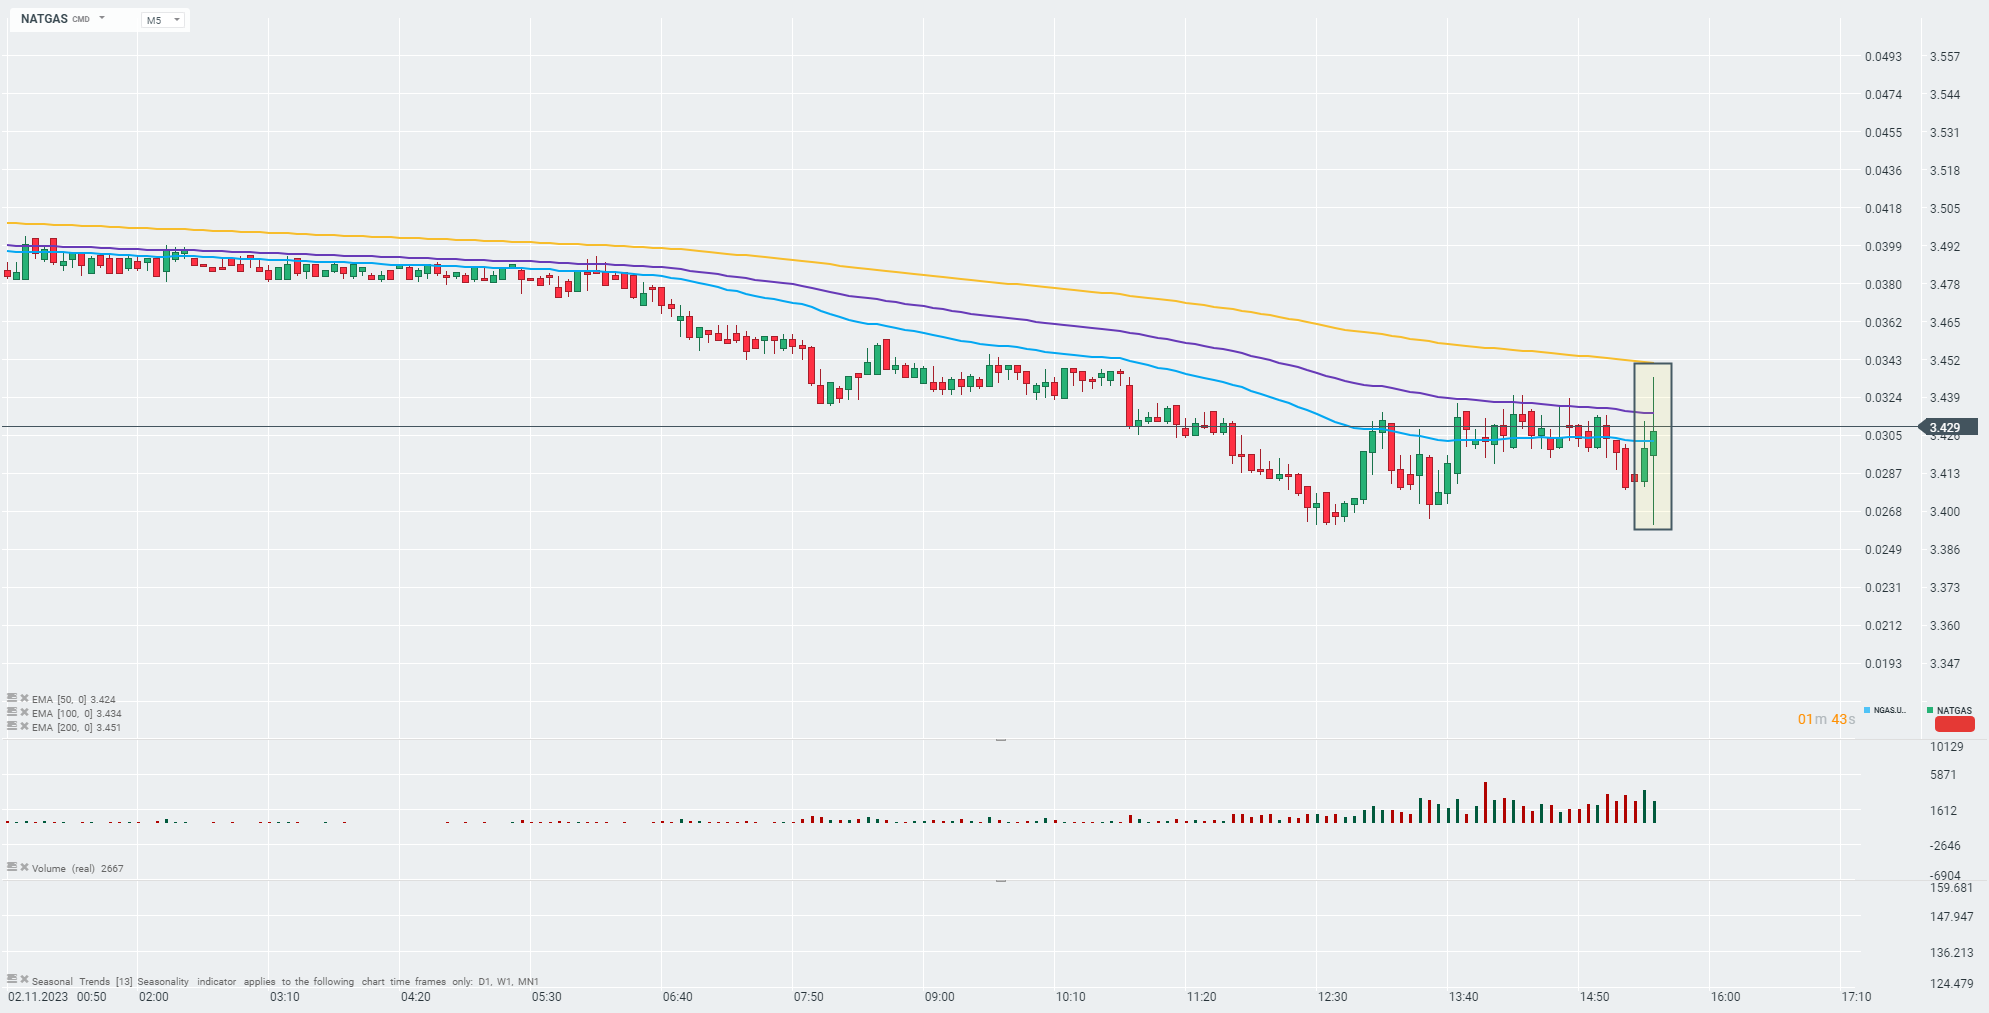Click the 3.400 price axis label
This screenshot has width=1989, height=1013.
click(1945, 512)
